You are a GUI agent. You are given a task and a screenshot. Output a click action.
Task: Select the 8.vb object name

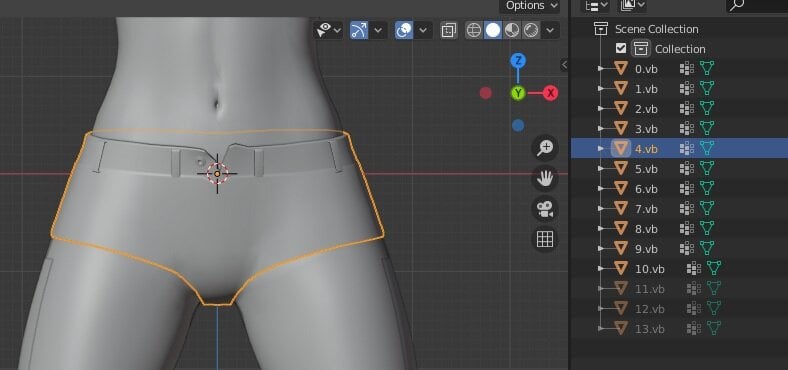click(x=646, y=229)
